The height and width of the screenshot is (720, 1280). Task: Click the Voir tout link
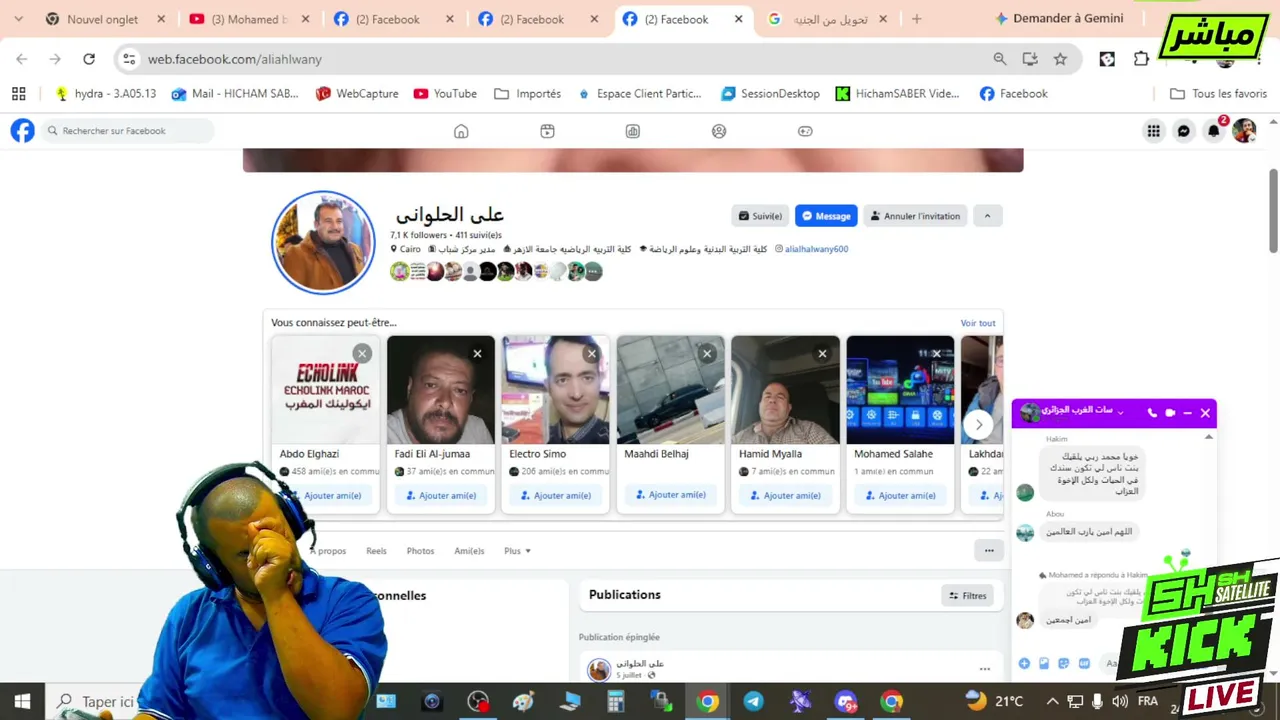coord(978,323)
